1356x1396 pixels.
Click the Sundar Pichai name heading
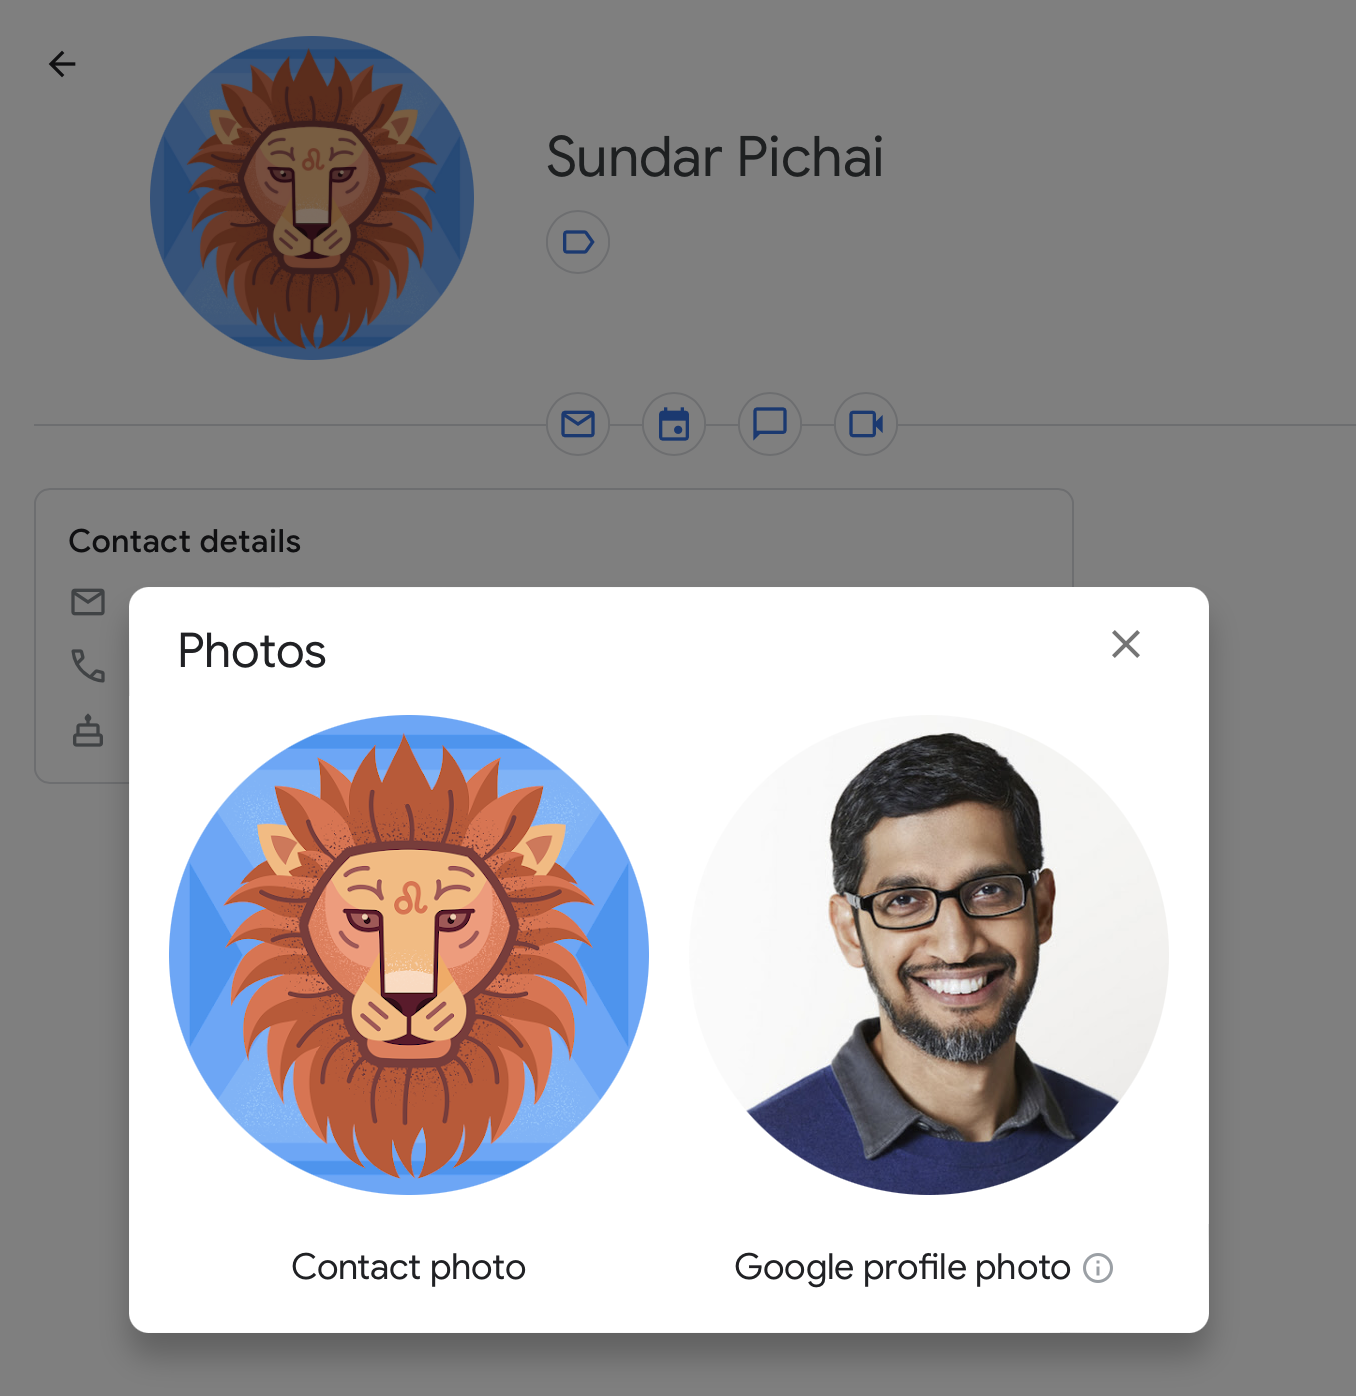point(714,157)
